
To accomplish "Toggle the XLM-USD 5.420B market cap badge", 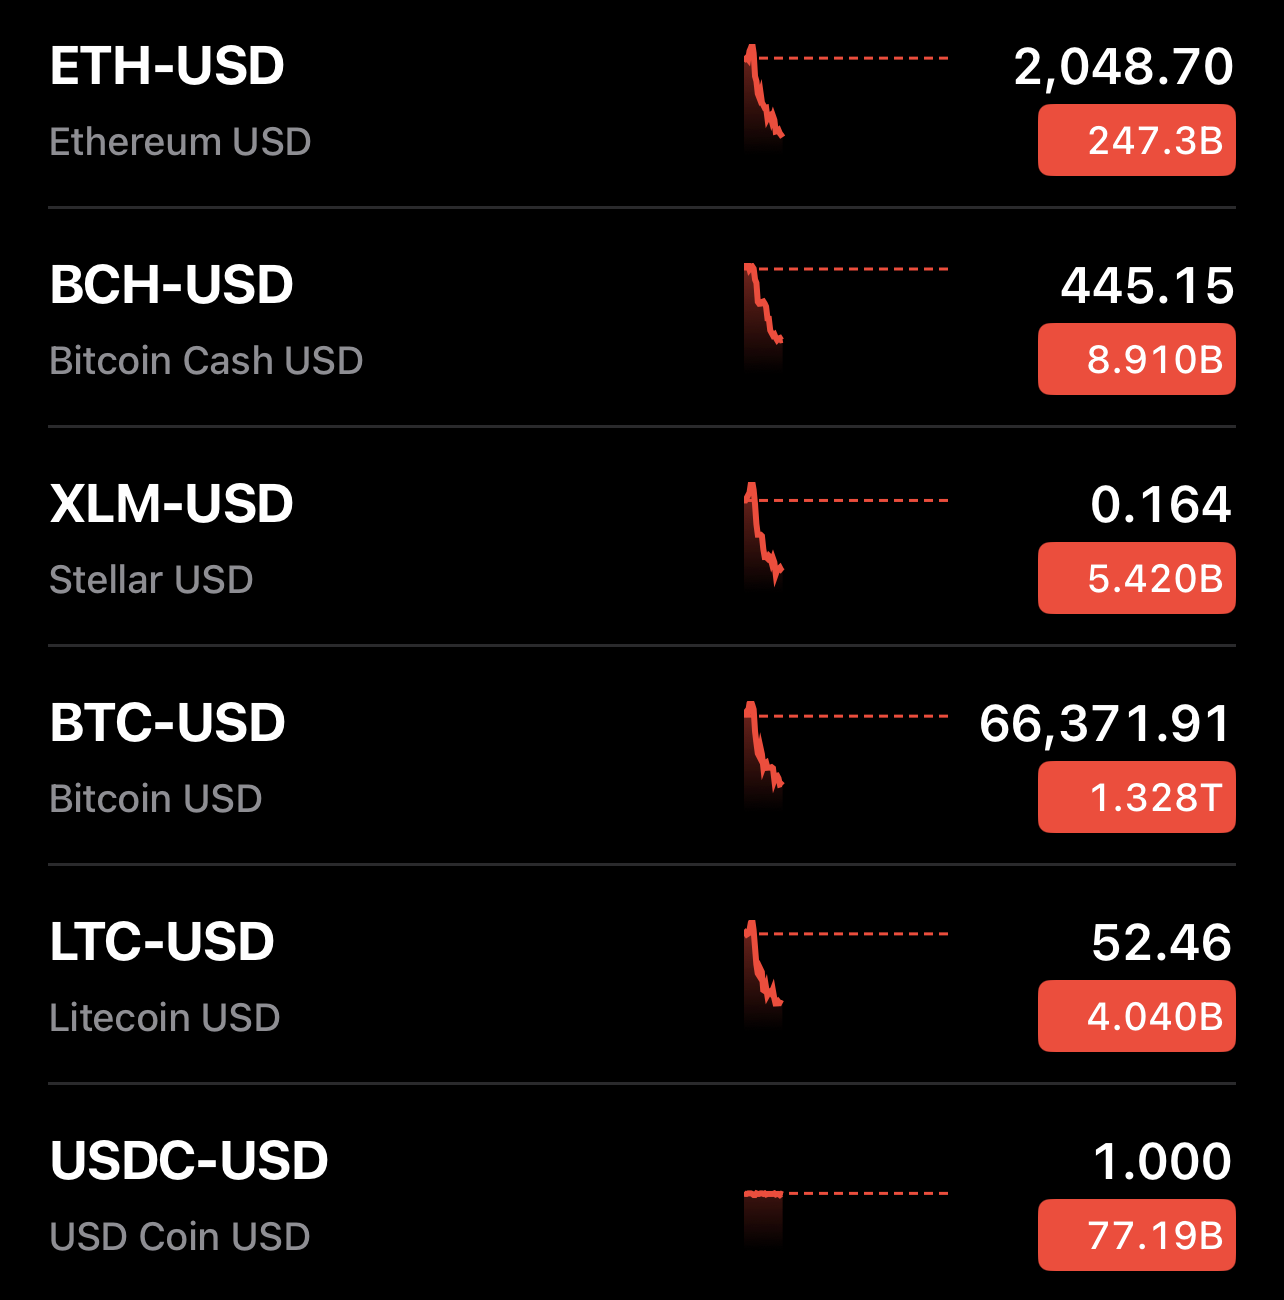I will tap(1136, 578).
